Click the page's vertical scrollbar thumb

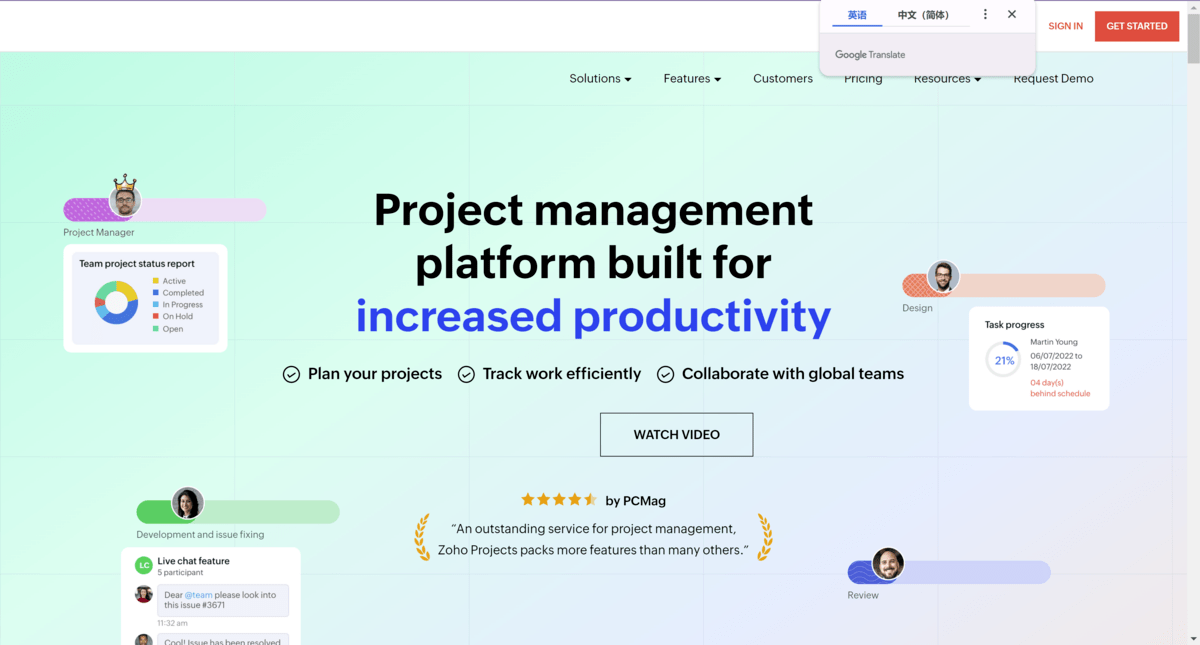click(1192, 40)
